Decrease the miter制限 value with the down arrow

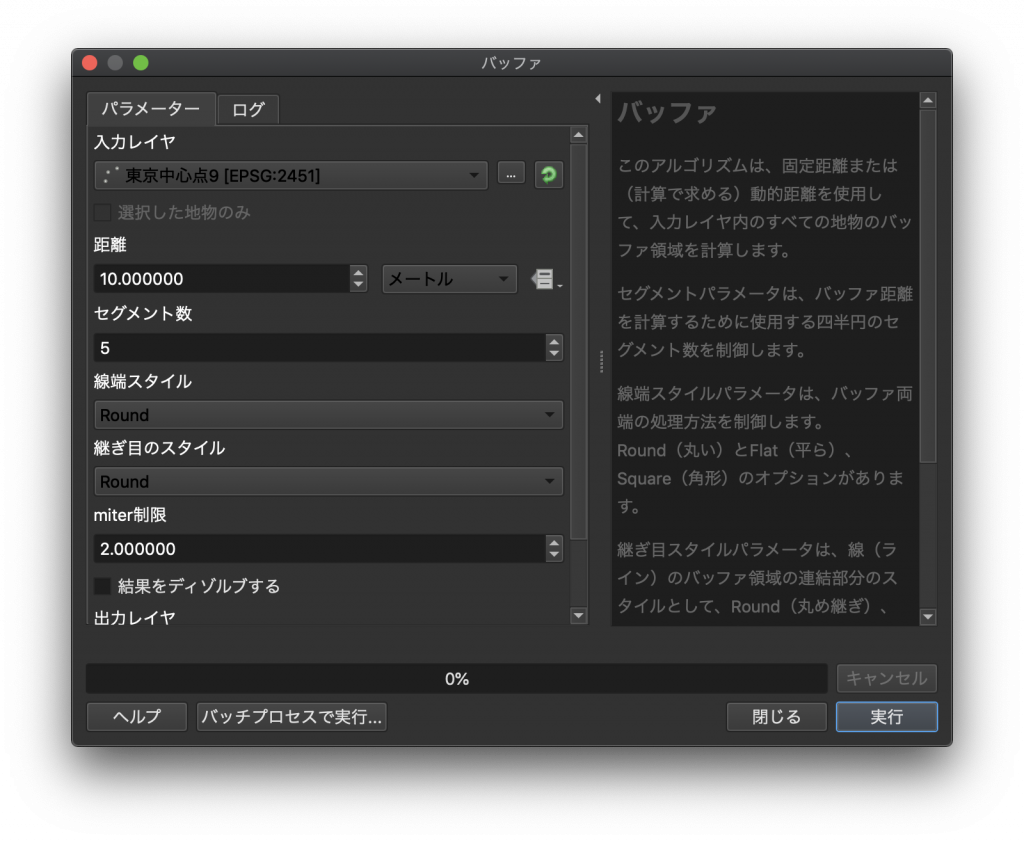point(554,555)
